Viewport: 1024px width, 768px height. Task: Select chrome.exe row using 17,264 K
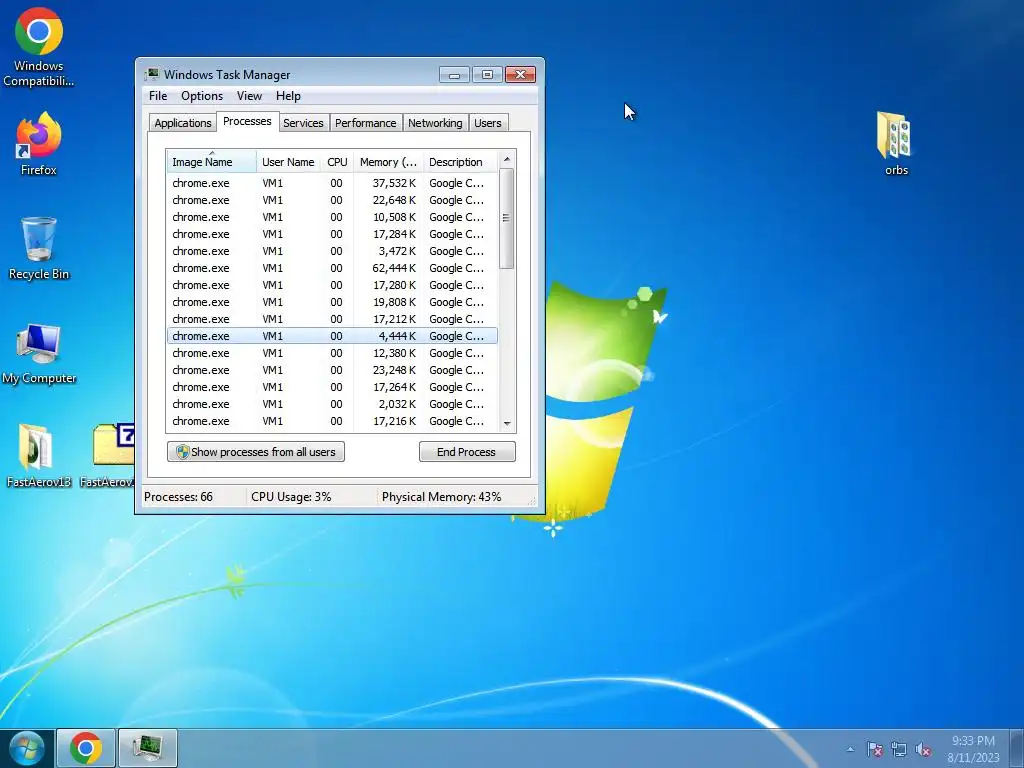(x=332, y=387)
